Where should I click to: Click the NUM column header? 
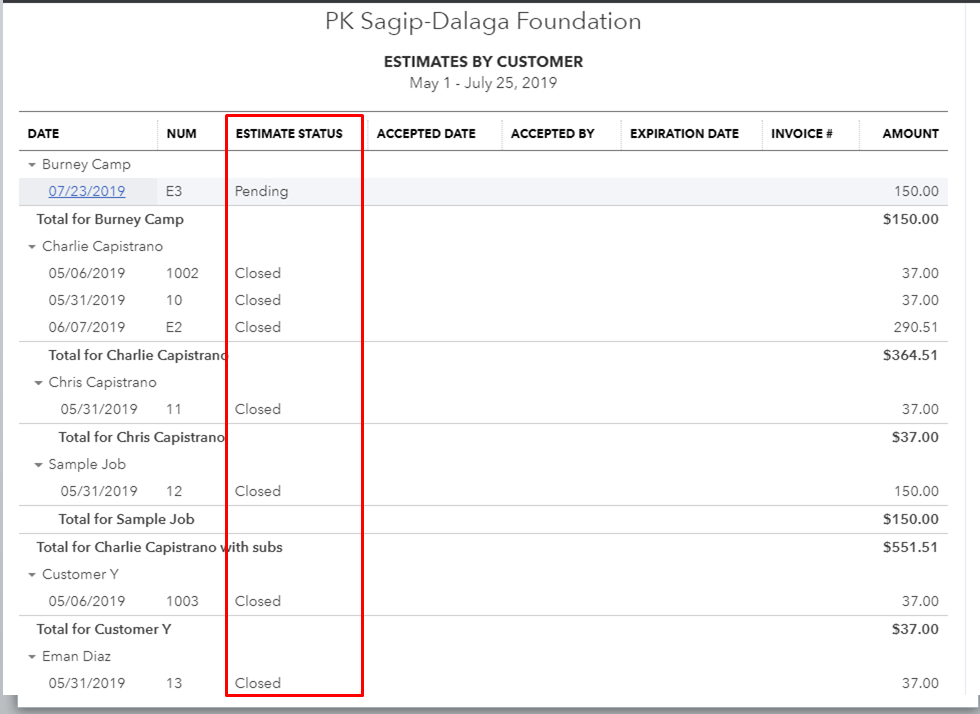tap(181, 134)
